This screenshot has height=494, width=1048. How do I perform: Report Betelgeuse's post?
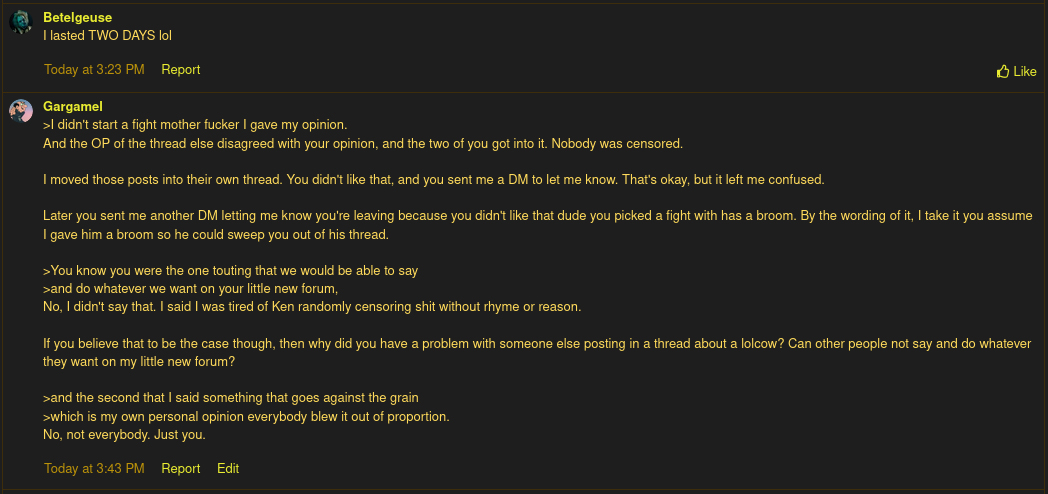(x=181, y=70)
